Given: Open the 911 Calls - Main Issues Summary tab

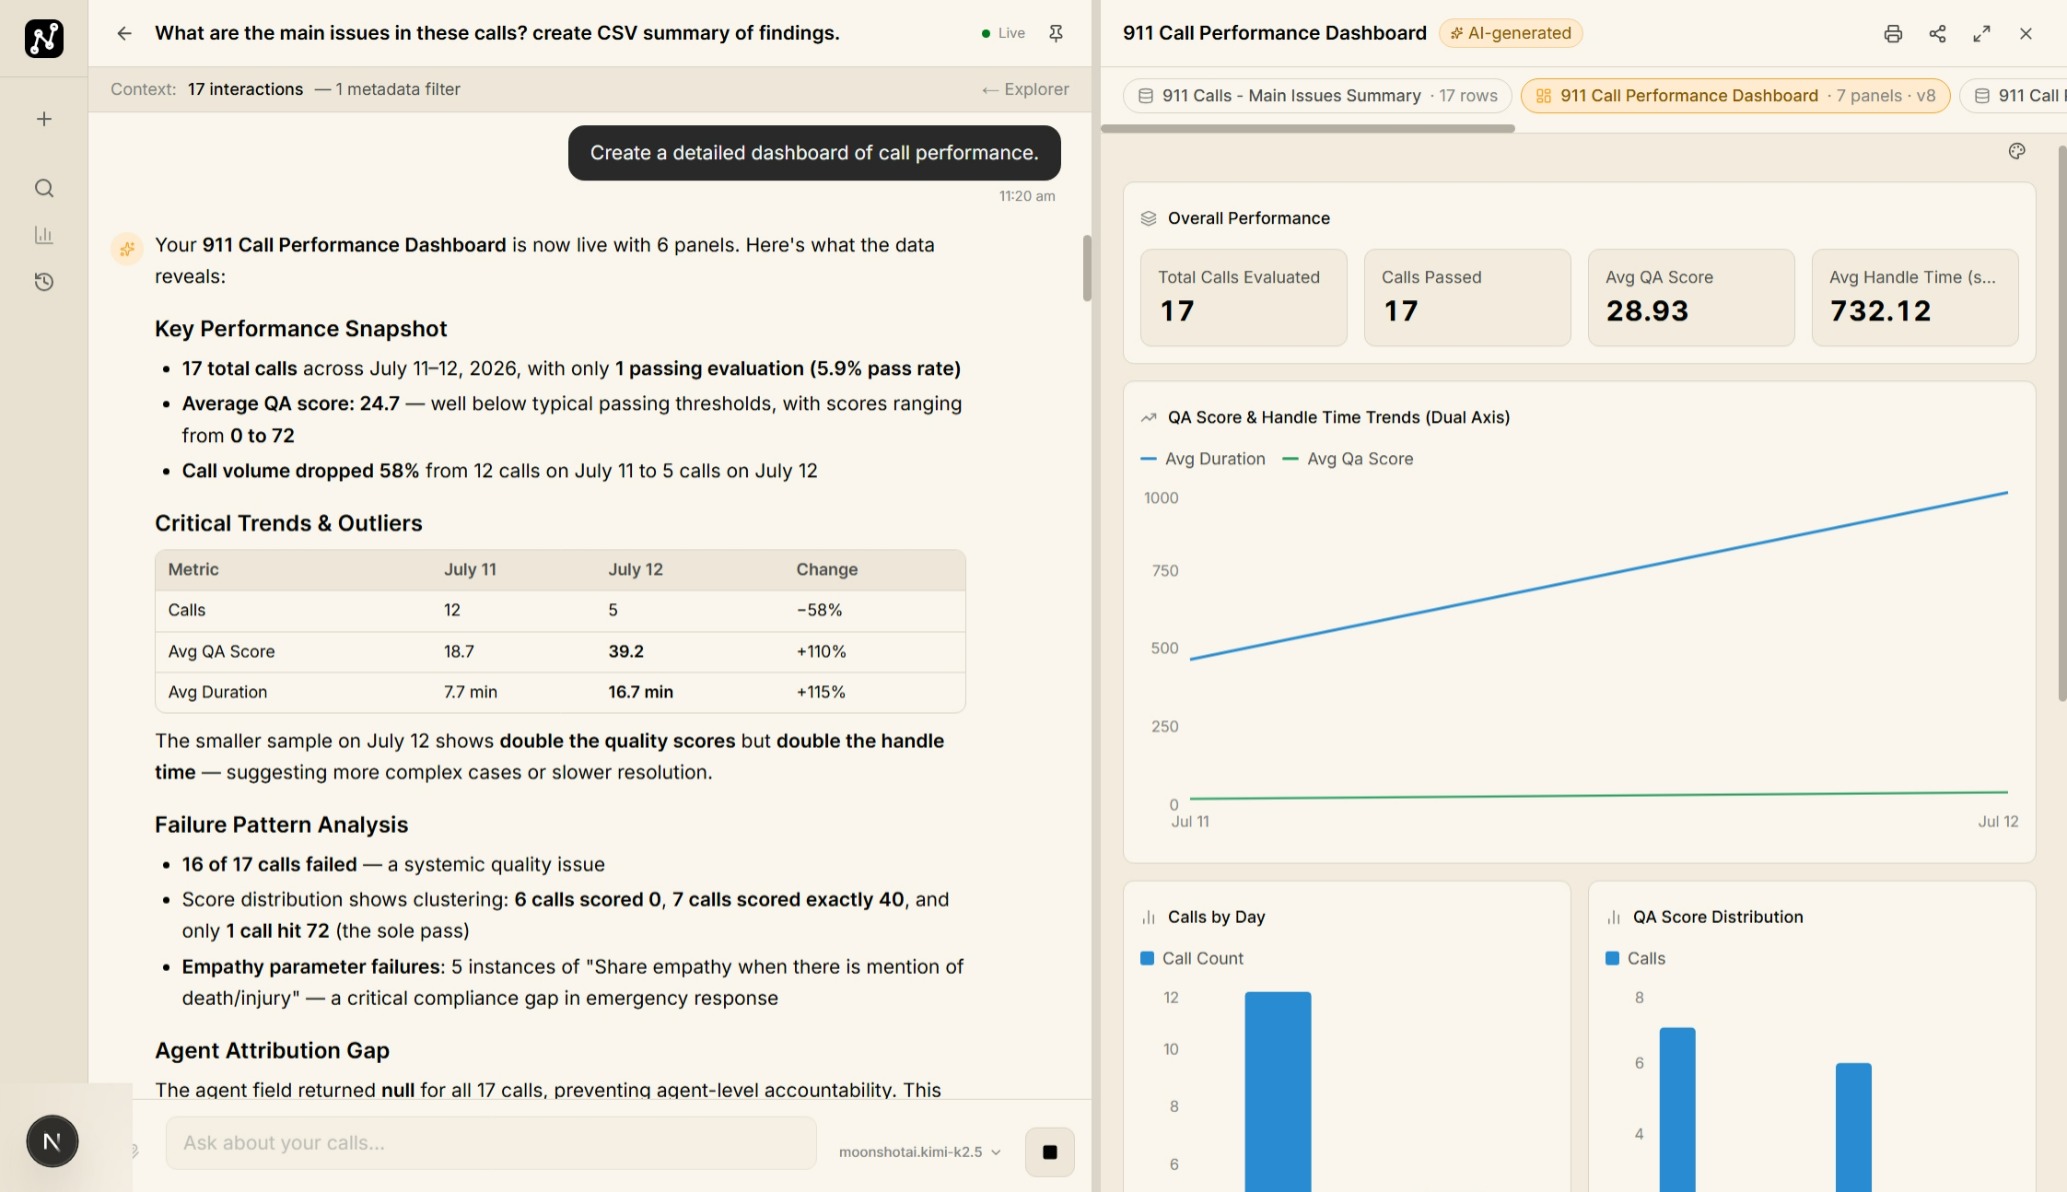Looking at the screenshot, I should tap(1317, 96).
